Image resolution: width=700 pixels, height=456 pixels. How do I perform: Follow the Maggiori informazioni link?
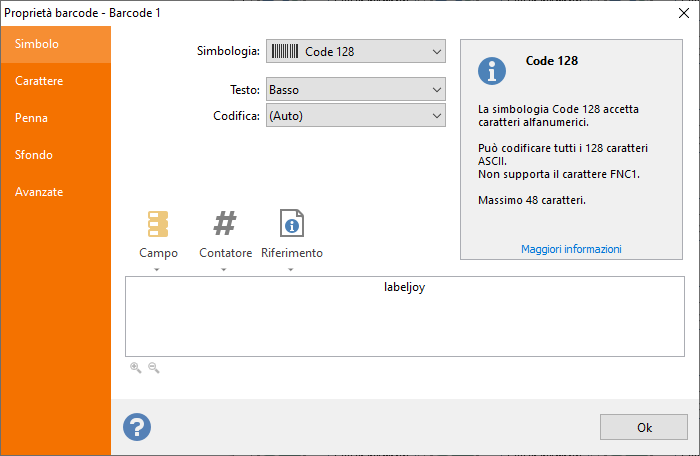(x=571, y=249)
